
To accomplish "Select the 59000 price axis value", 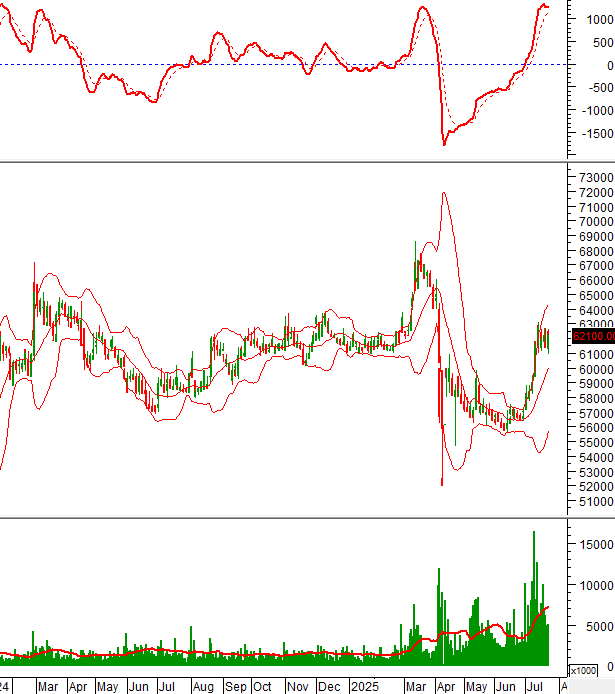I will [x=596, y=384].
